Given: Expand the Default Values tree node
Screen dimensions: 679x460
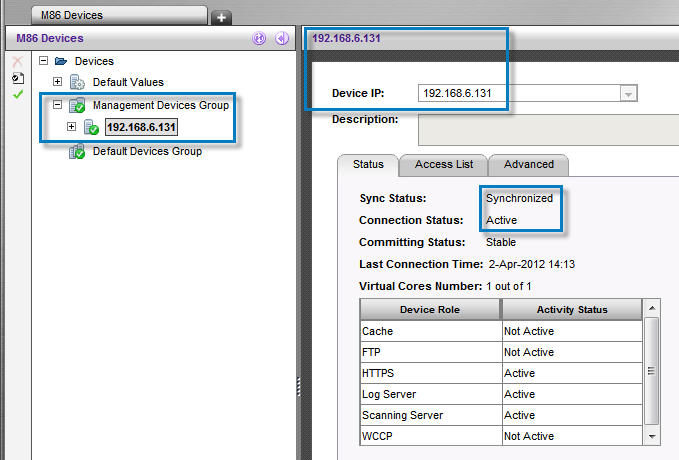Looking at the screenshot, I should click(58, 82).
